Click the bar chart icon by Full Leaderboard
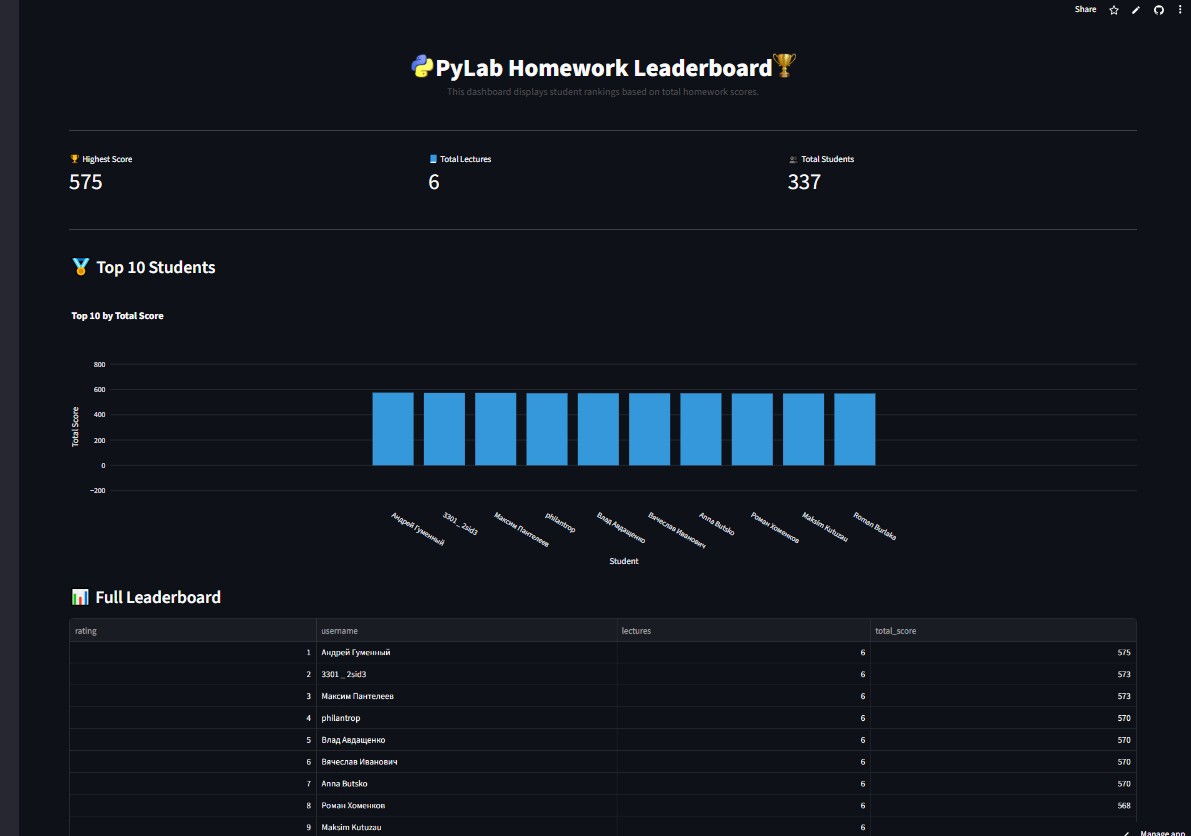1191x836 pixels. (80, 597)
